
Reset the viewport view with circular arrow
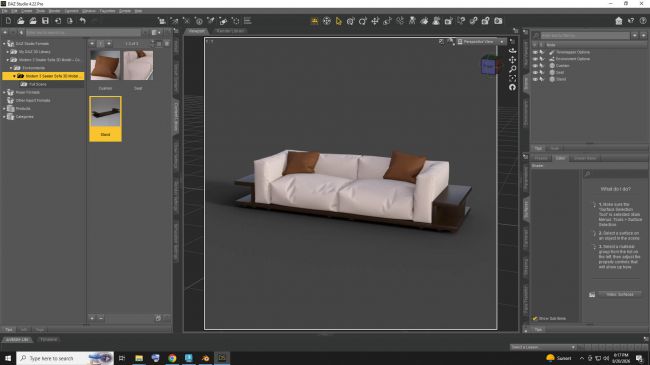(513, 87)
